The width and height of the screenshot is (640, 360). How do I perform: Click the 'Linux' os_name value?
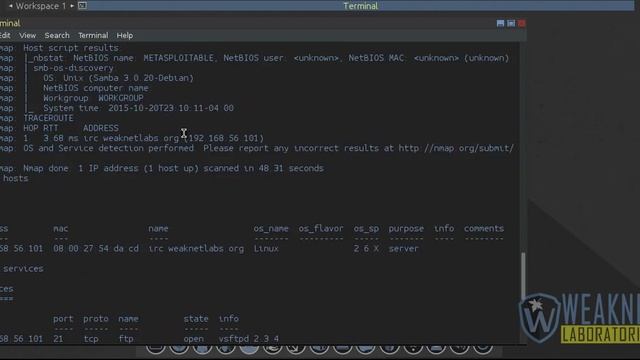tap(266, 249)
